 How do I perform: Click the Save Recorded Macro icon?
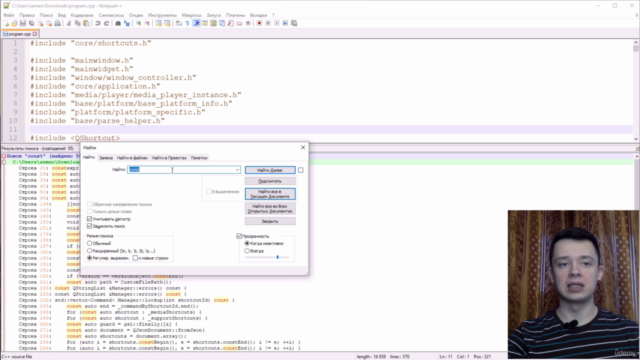point(294,23)
